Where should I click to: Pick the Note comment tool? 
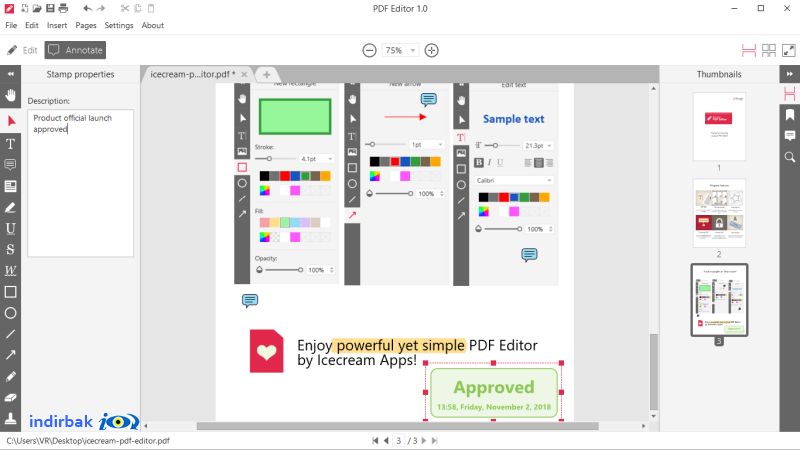click(x=10, y=164)
